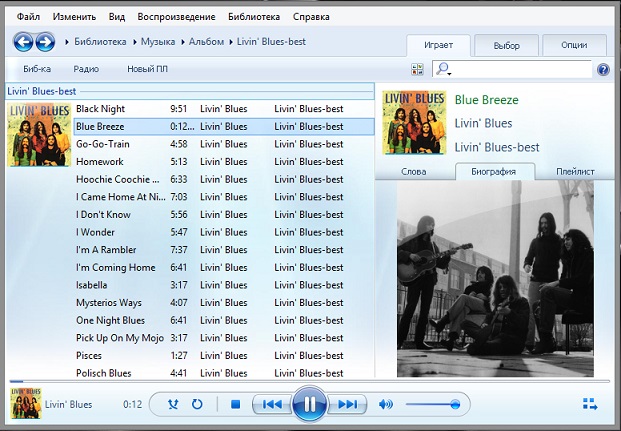The height and width of the screenshot is (431, 621).
Task: Skip to the next track
Action: [x=347, y=404]
